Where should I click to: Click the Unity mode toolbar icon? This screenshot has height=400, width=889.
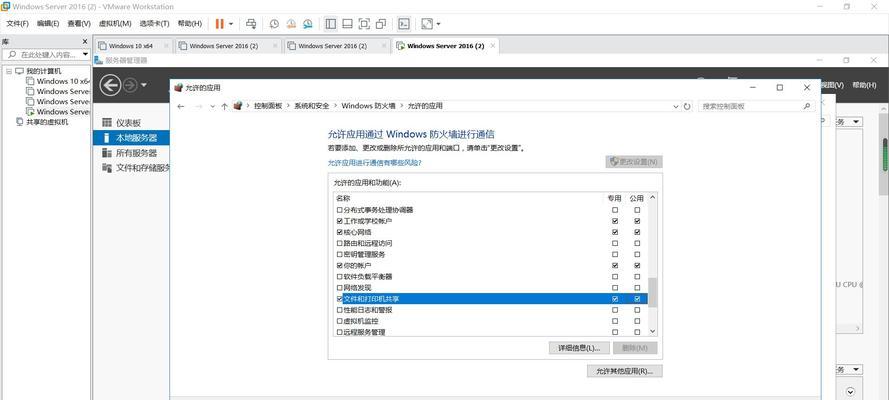381,24
